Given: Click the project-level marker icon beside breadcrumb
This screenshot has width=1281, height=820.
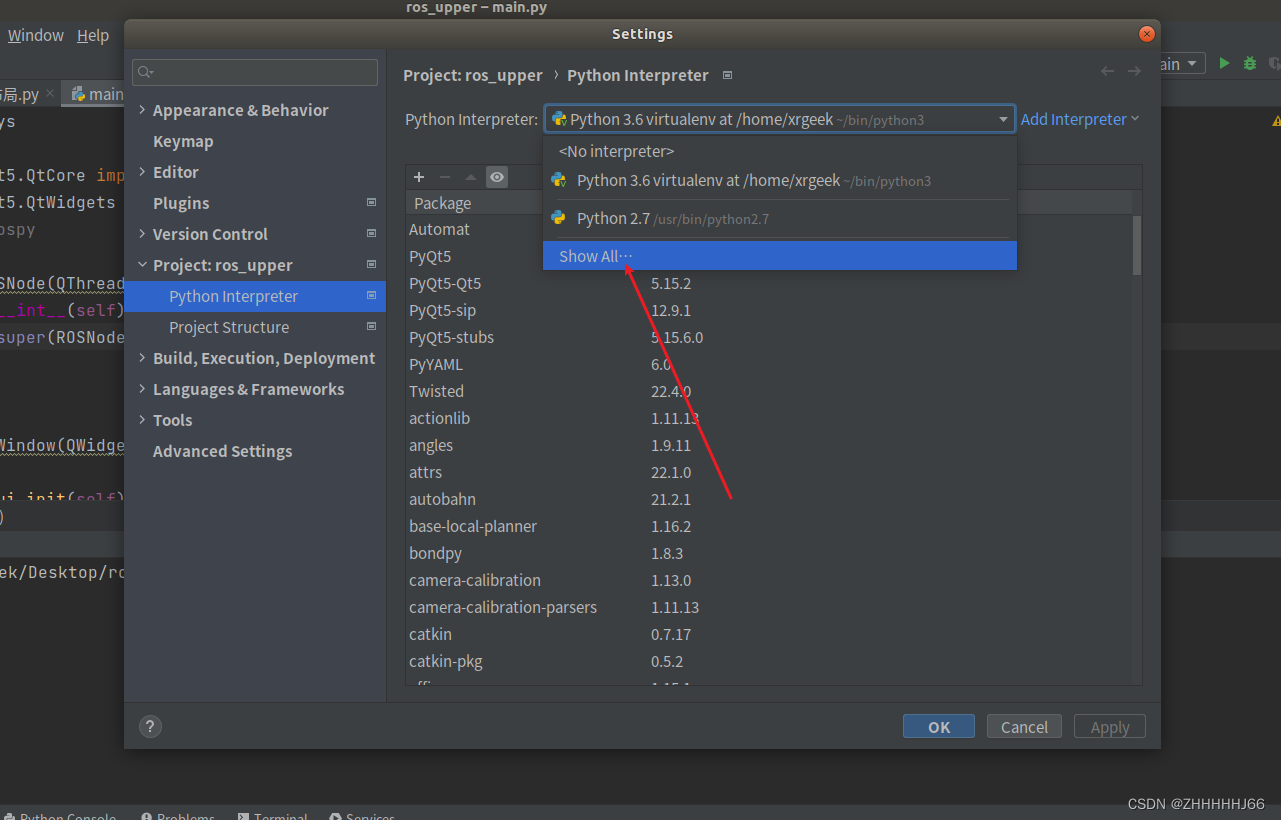Looking at the screenshot, I should point(728,75).
